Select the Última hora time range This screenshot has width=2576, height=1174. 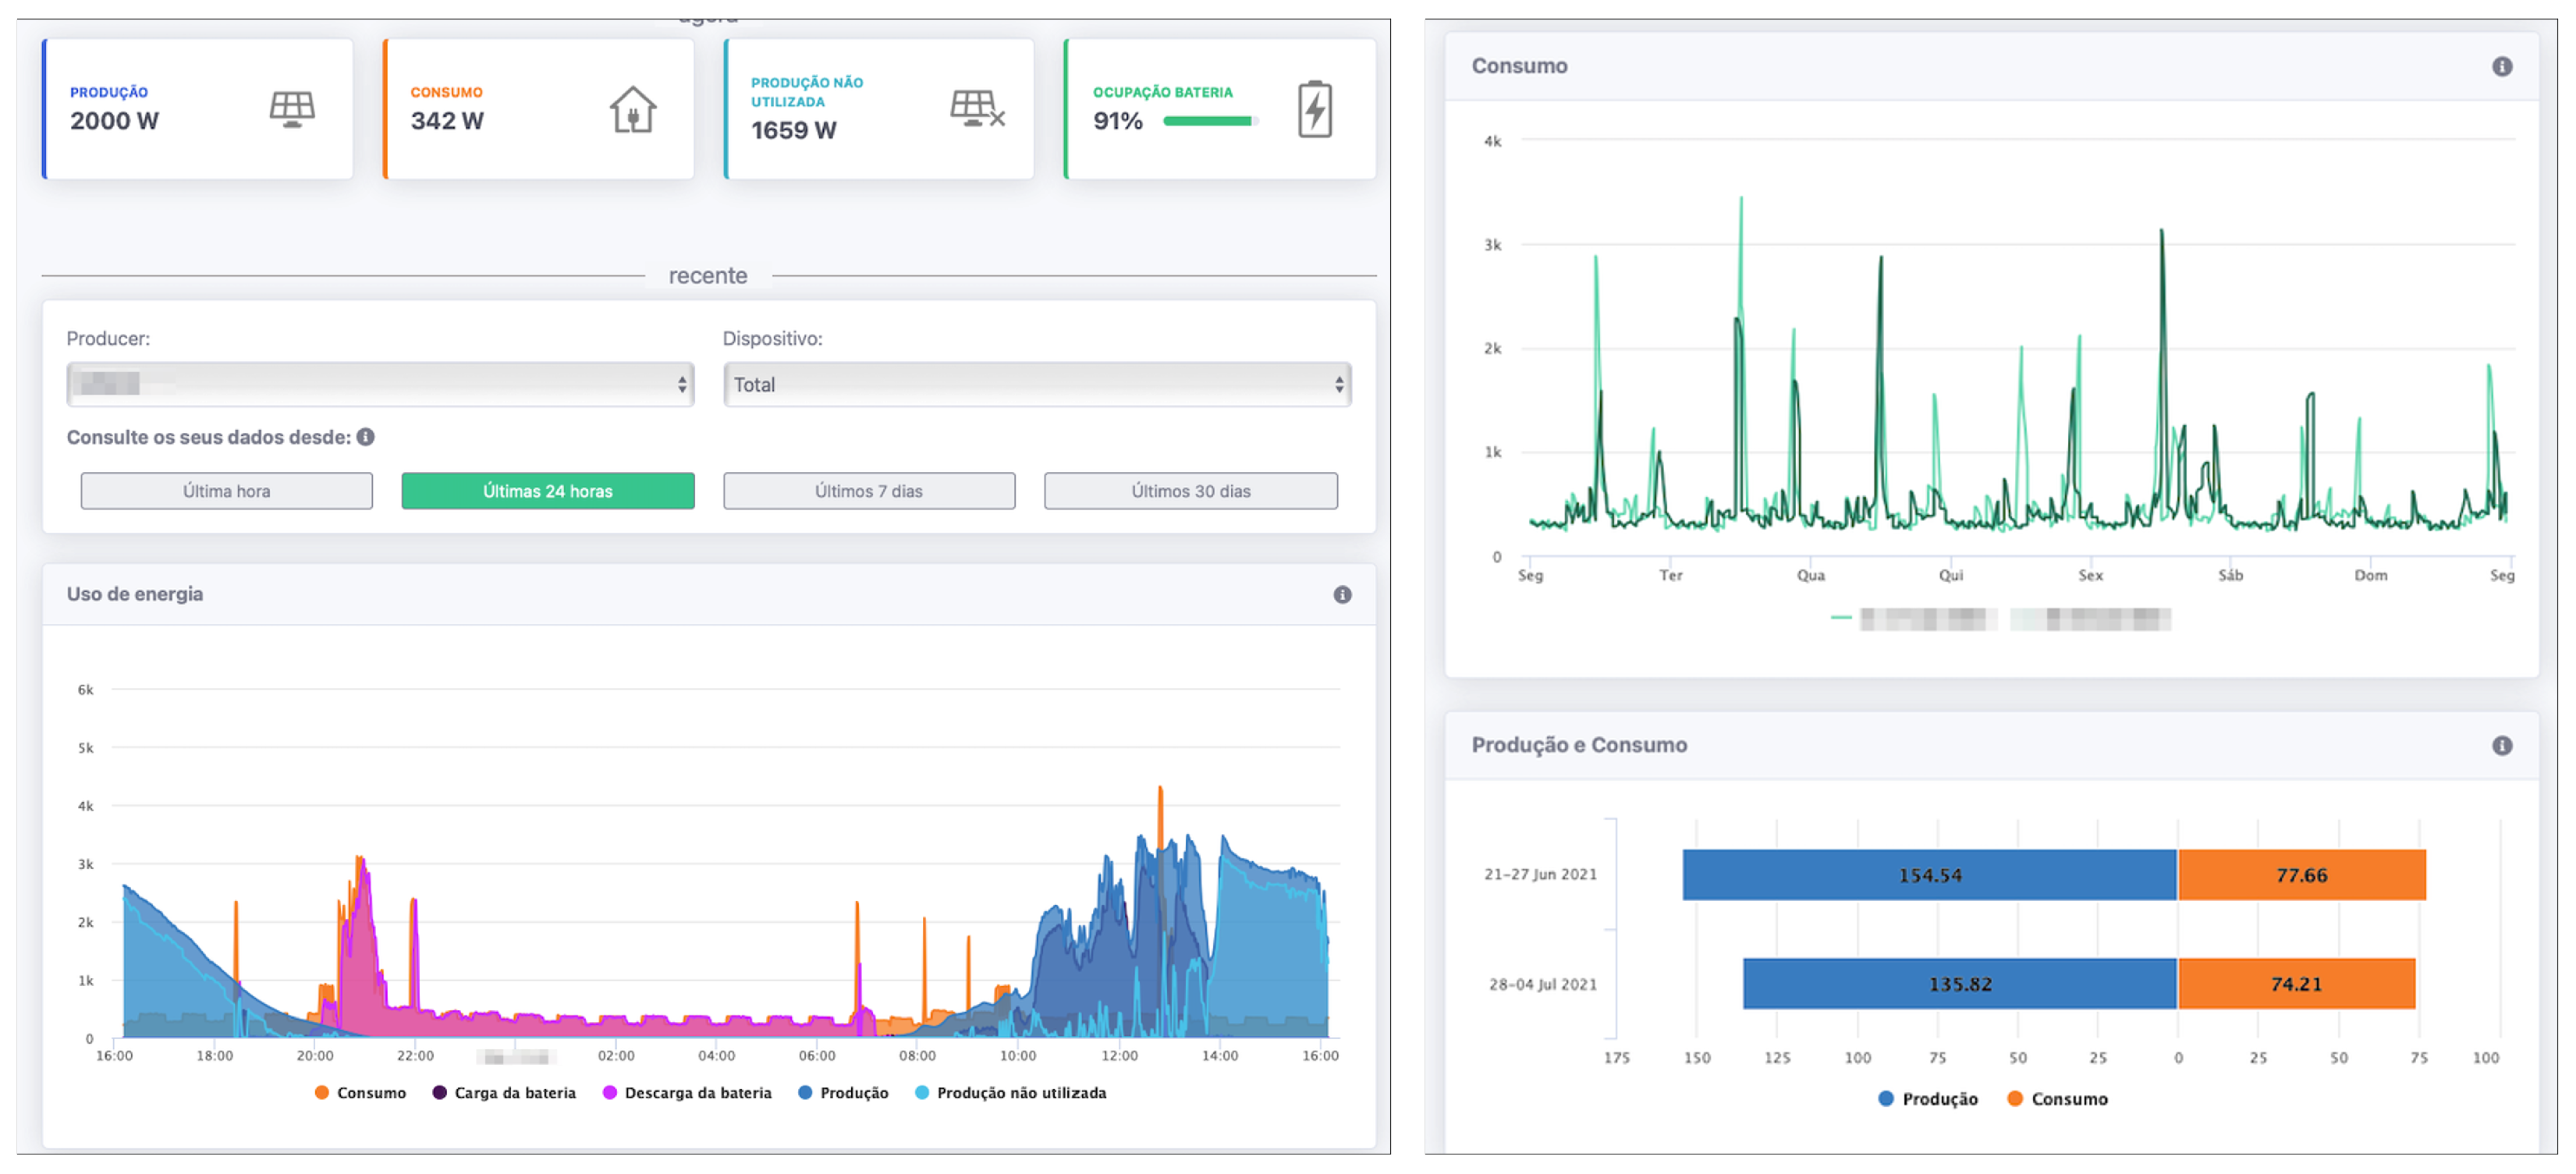227,491
